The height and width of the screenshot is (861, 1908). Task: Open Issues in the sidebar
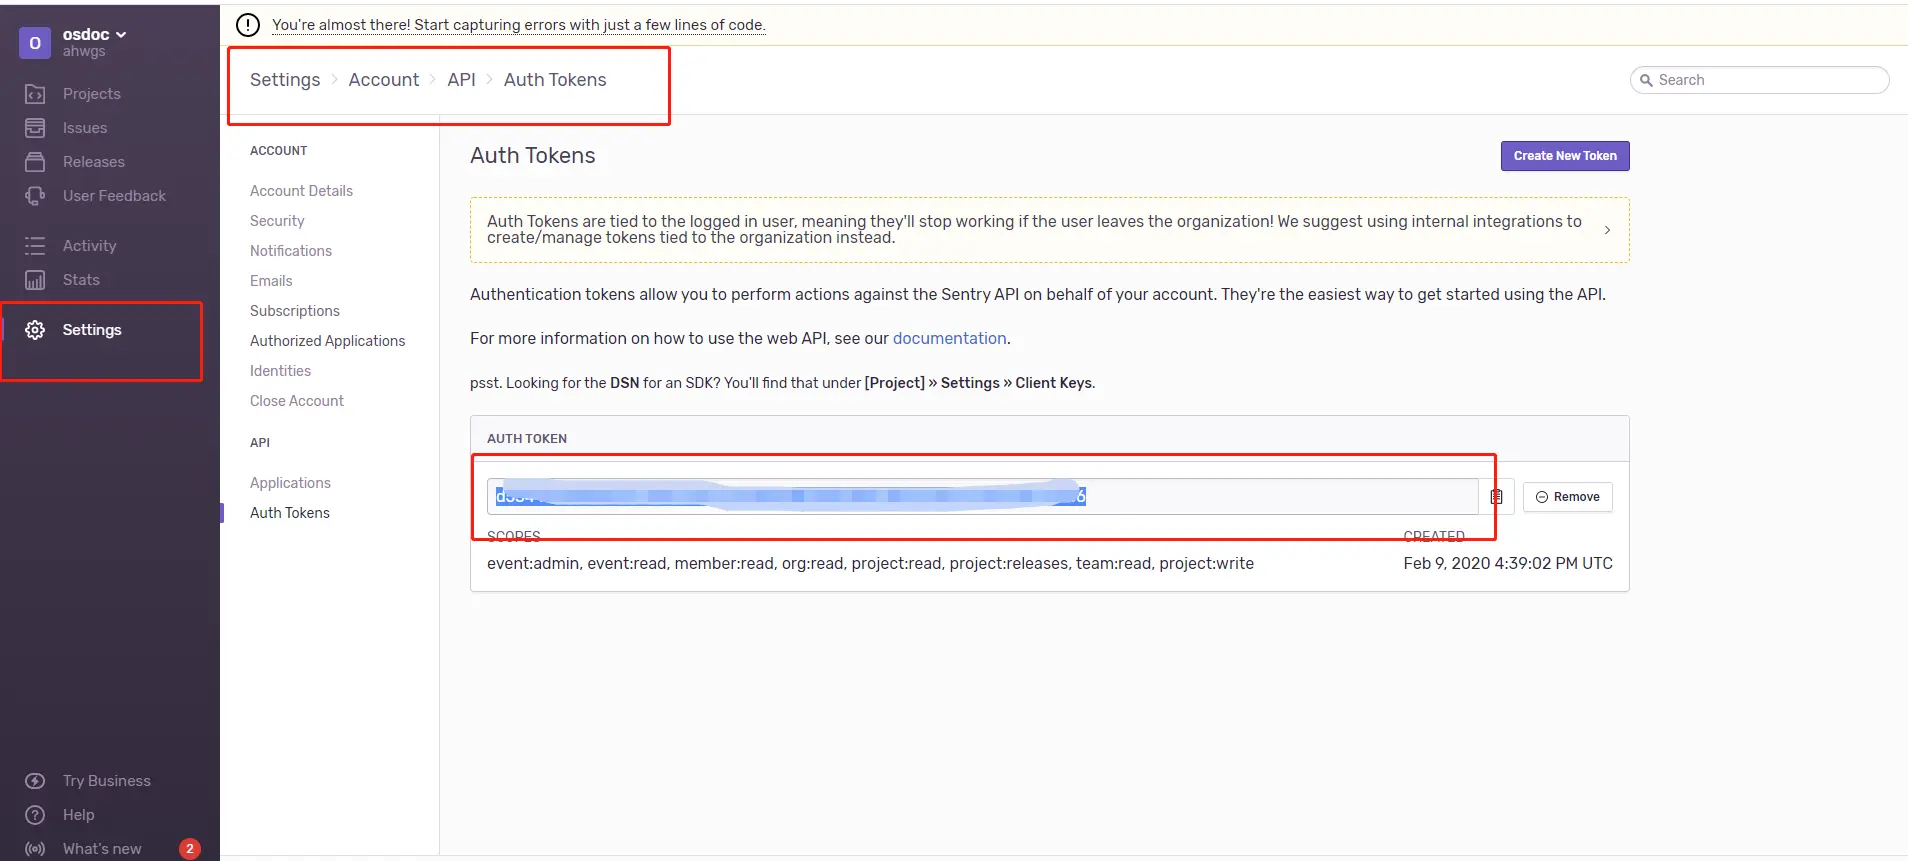tap(85, 128)
